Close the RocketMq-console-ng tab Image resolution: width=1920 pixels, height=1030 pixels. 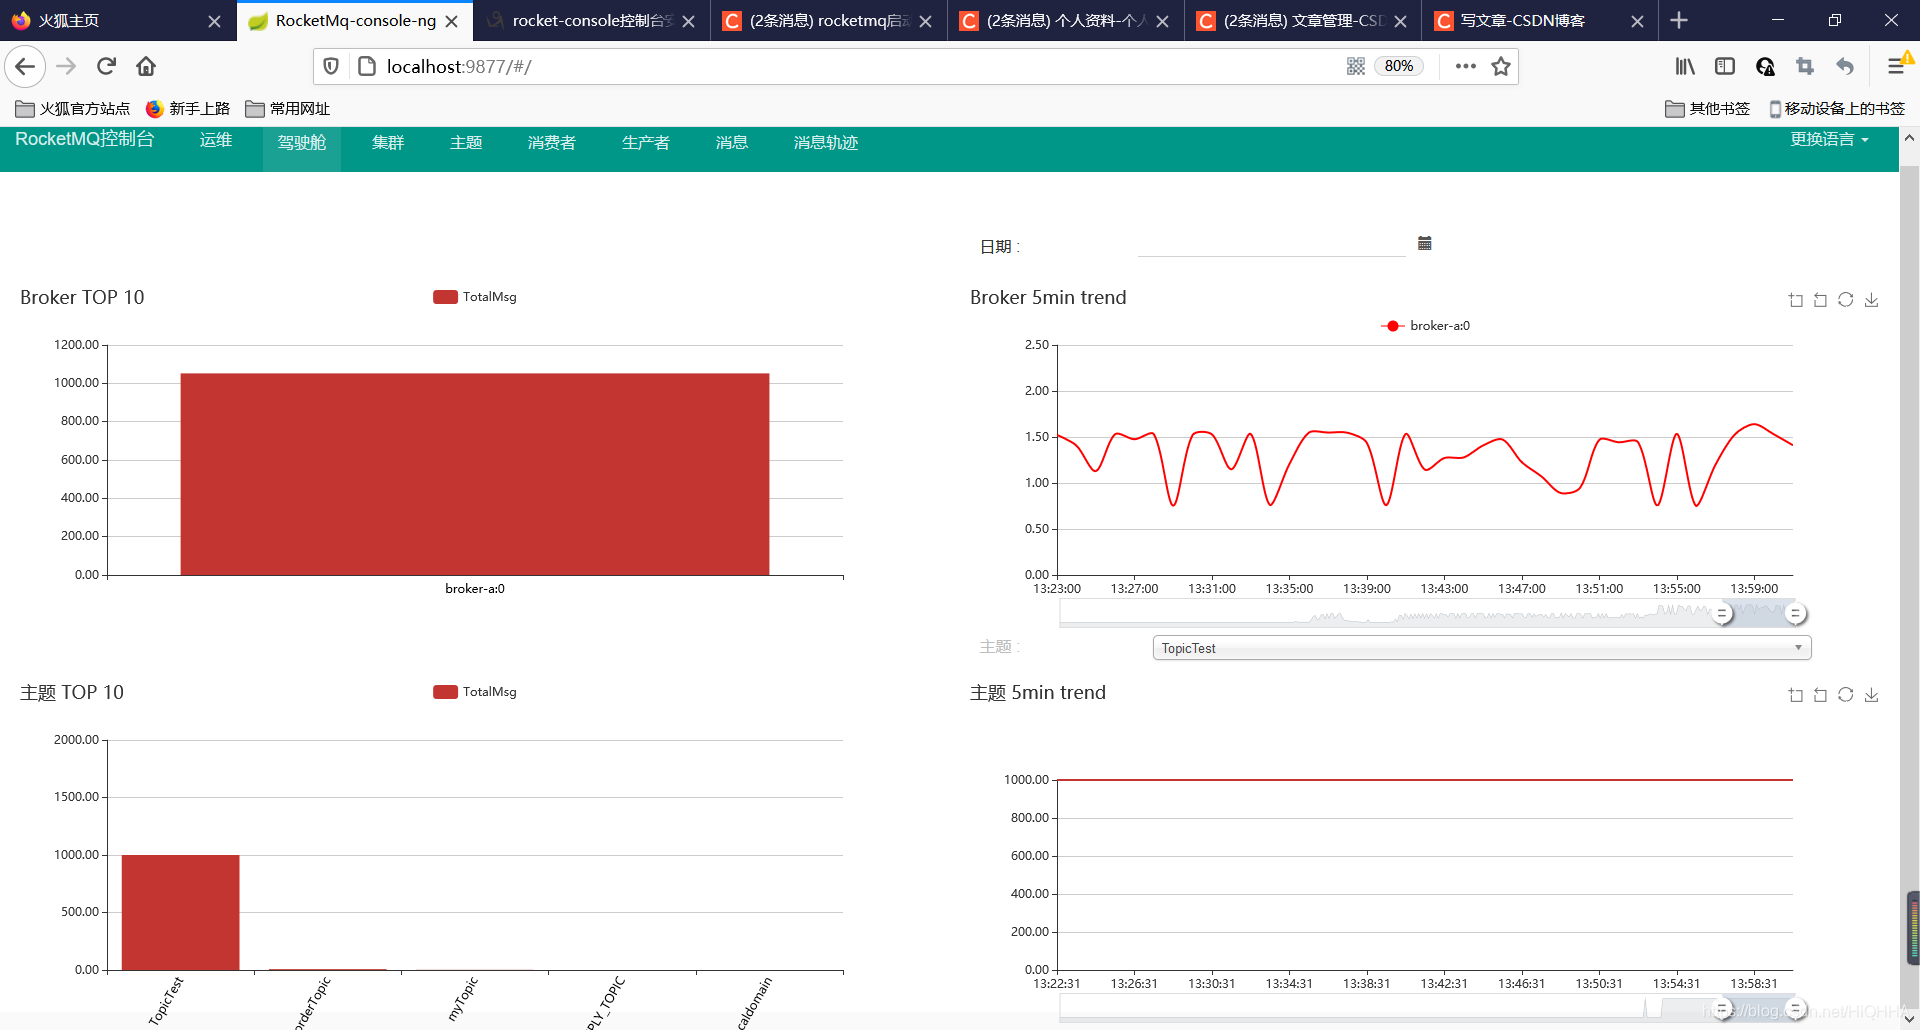coord(452,21)
